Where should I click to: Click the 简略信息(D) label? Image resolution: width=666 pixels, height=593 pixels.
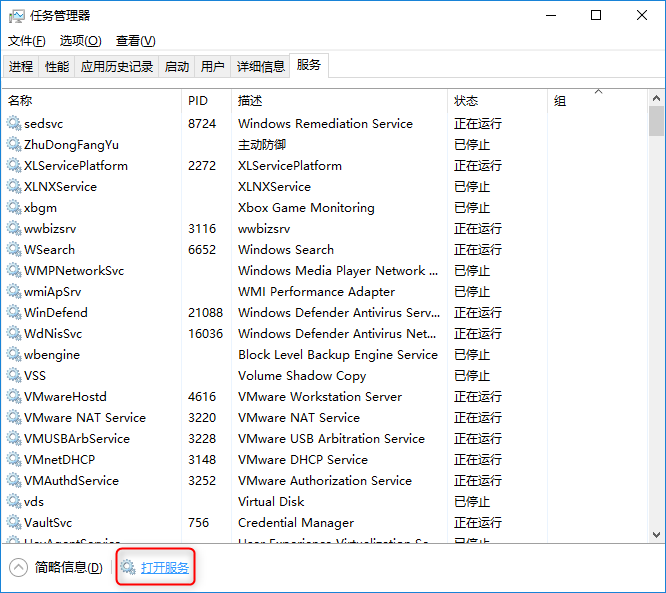coord(68,568)
